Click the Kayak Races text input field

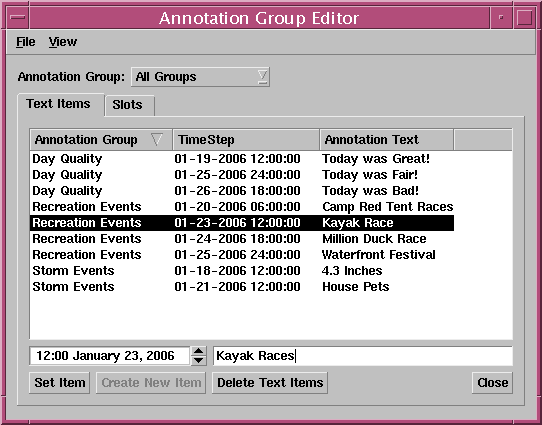pos(363,356)
